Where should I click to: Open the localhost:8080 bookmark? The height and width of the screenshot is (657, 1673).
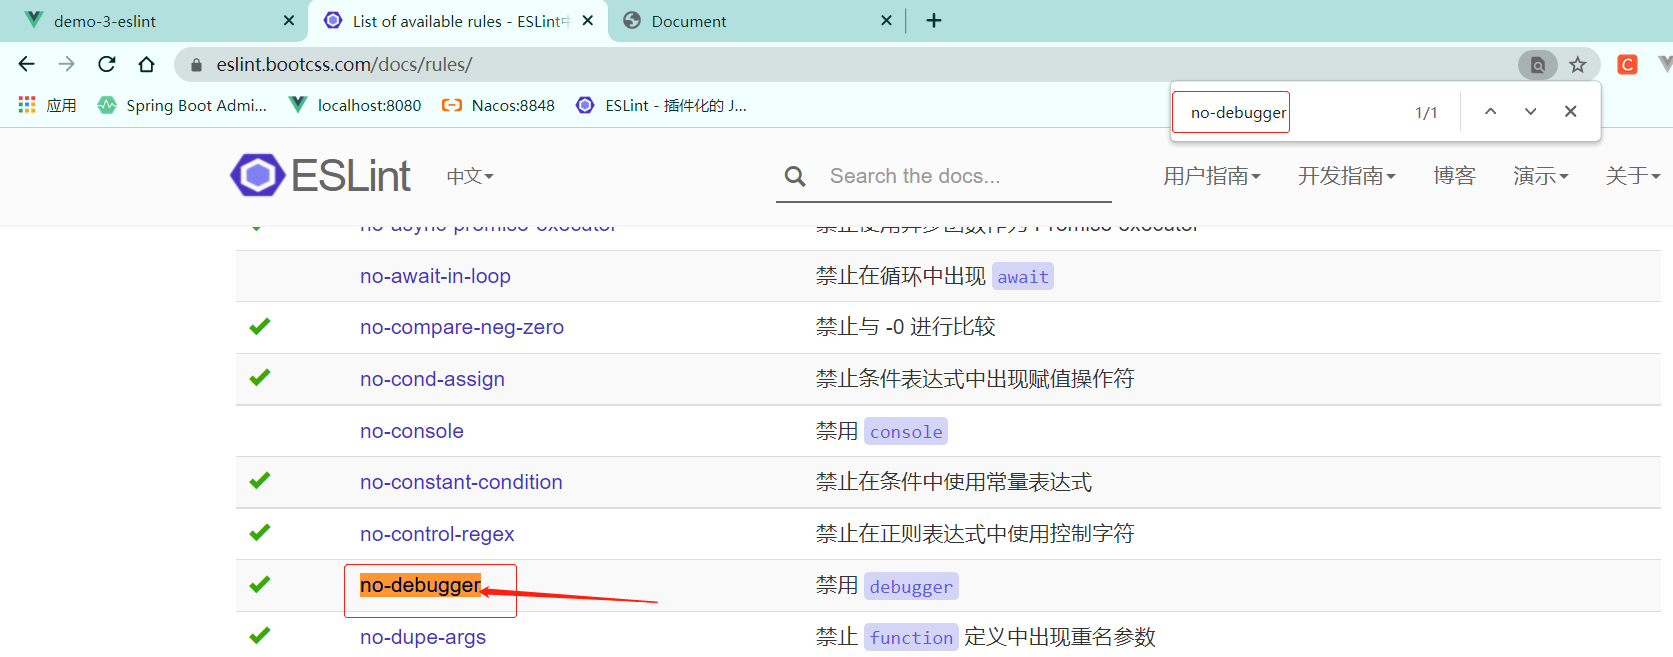click(355, 105)
